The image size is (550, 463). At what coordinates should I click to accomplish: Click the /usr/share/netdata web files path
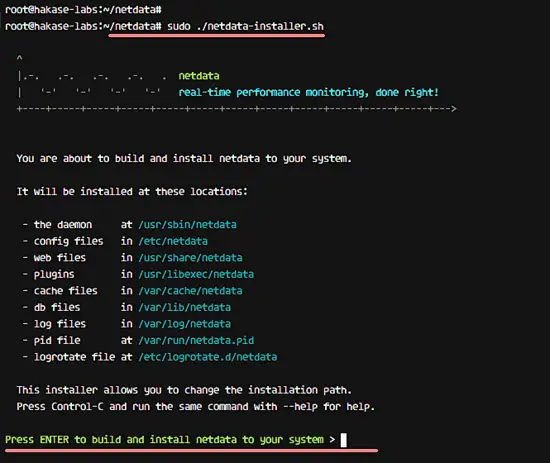190,258
